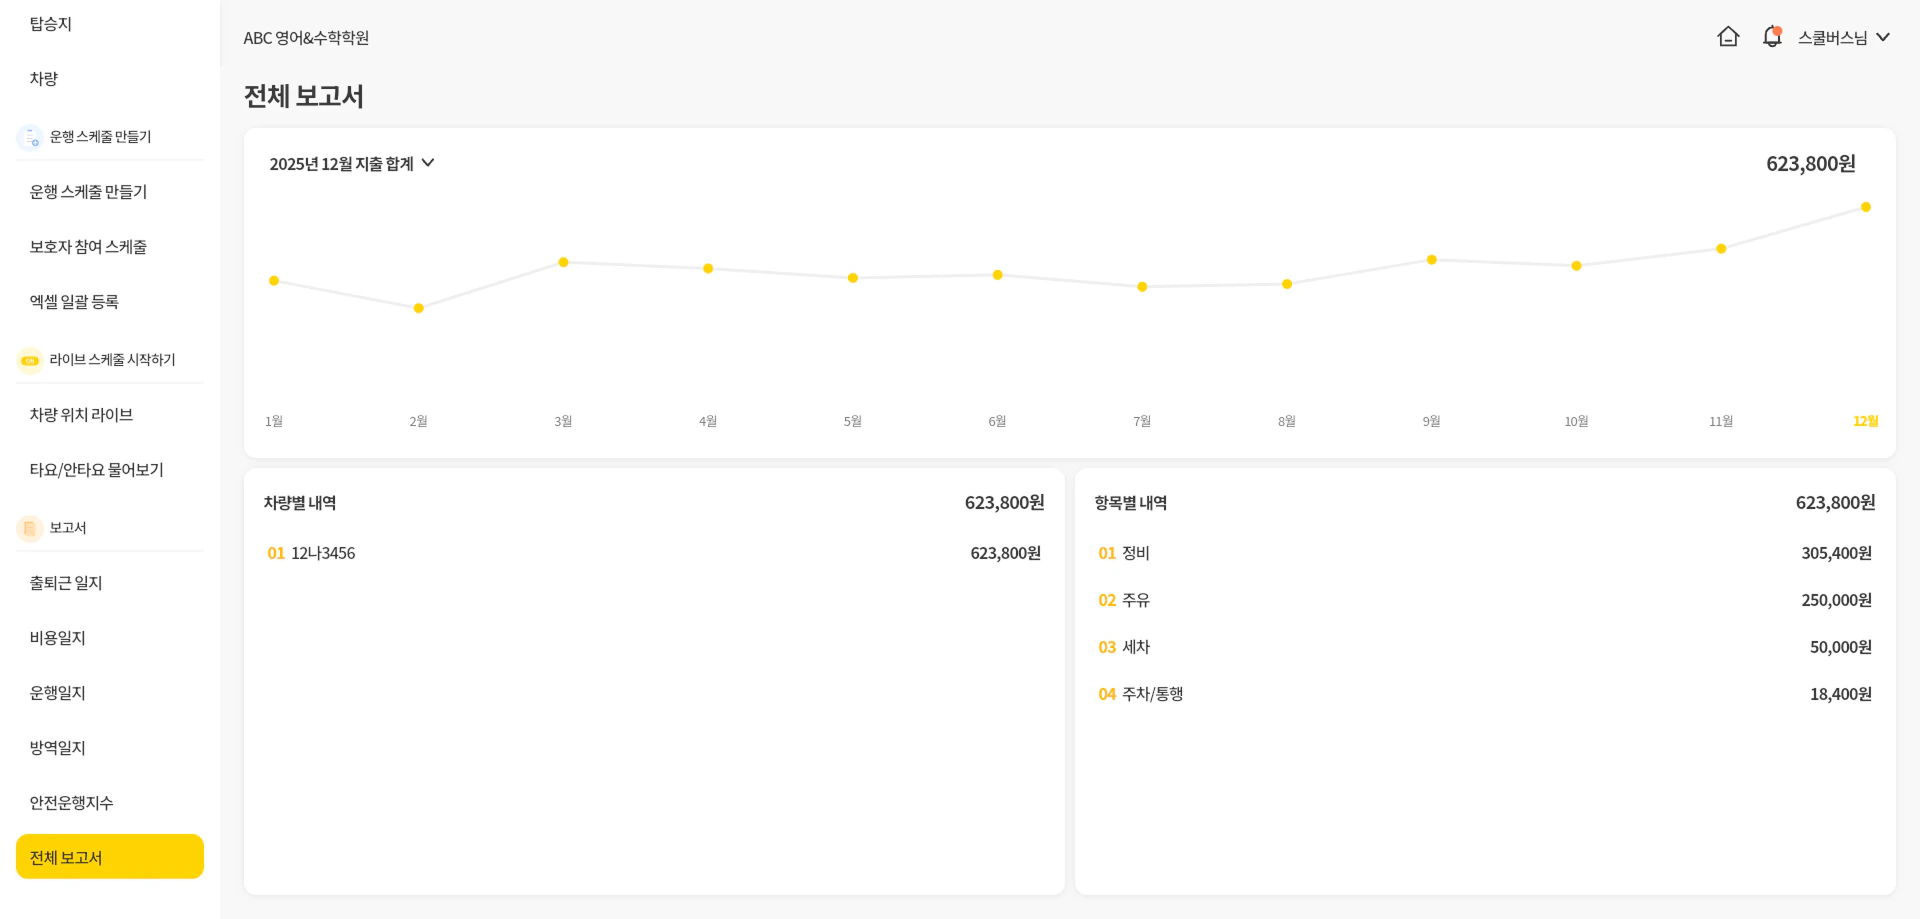Click vehicle 12나3456 in 차량별 내역

[322, 553]
